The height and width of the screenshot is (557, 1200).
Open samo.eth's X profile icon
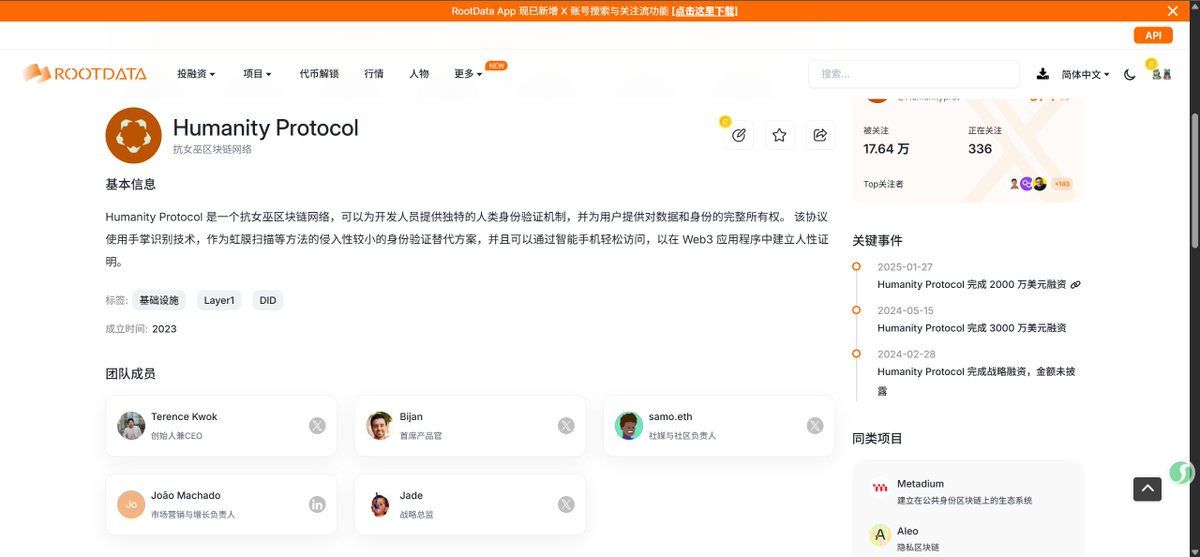pyautogui.click(x=815, y=426)
